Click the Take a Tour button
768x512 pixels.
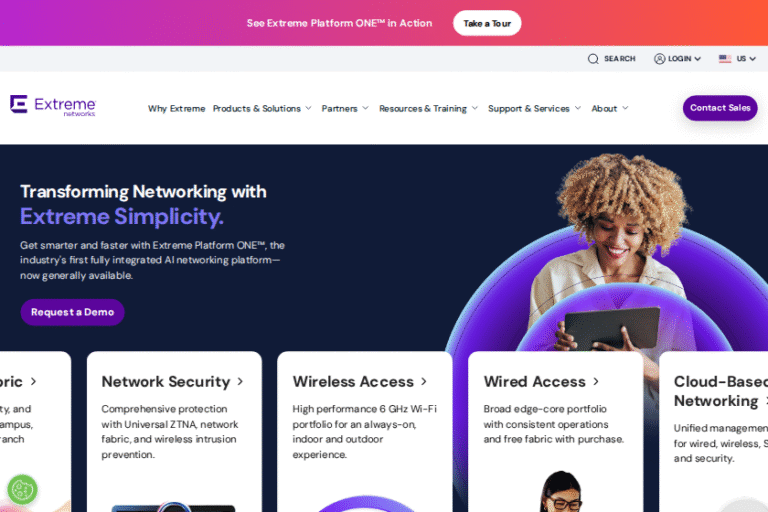(x=487, y=23)
